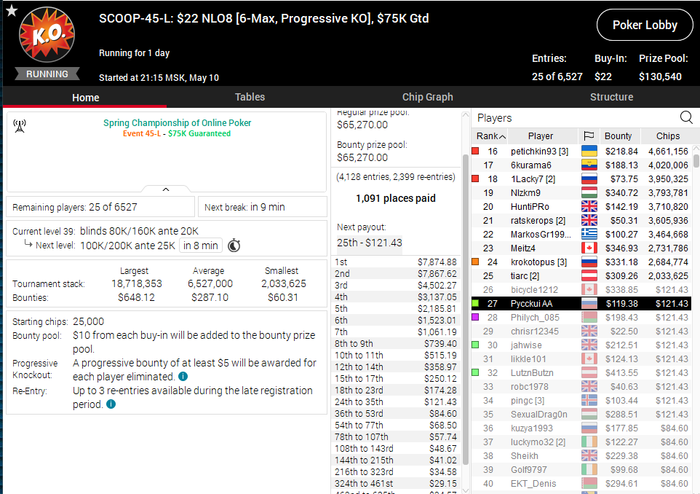Click the red marker beside petichkin93
Viewport: 700px width, 494px height.
(x=475, y=151)
